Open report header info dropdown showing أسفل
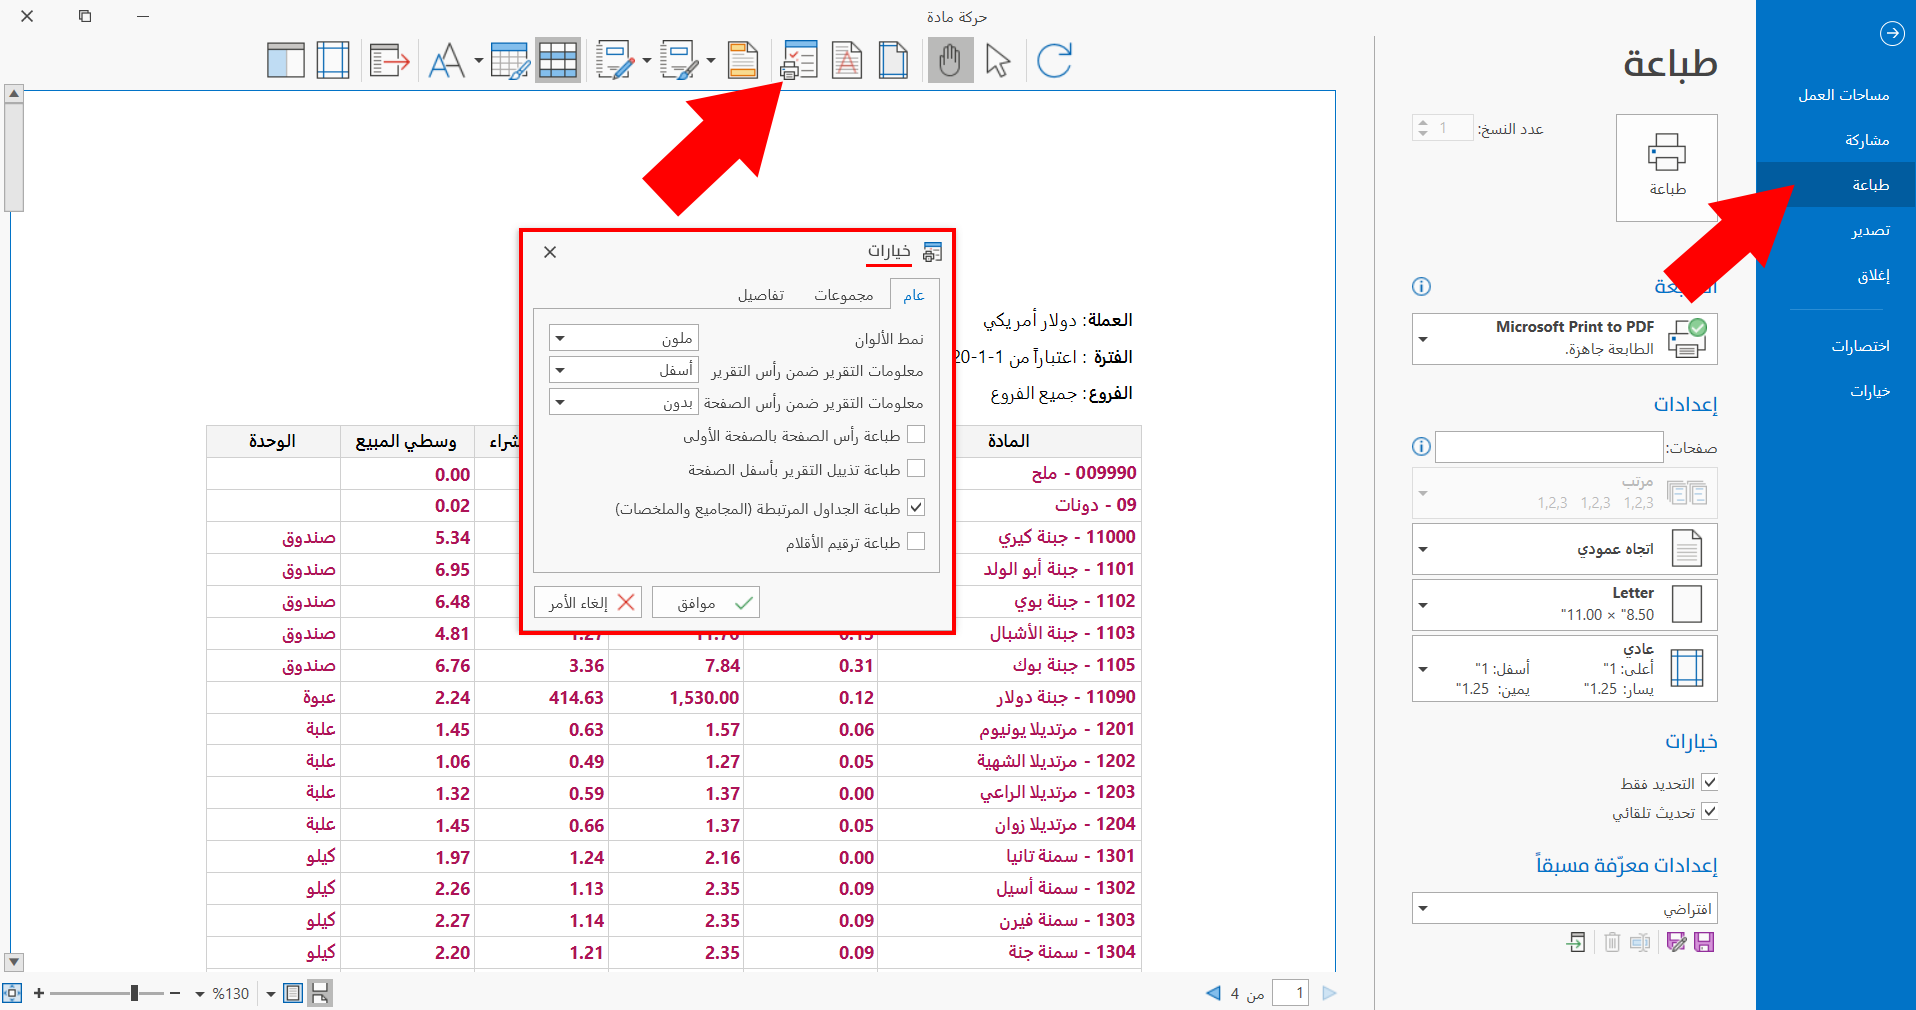 [x=624, y=370]
